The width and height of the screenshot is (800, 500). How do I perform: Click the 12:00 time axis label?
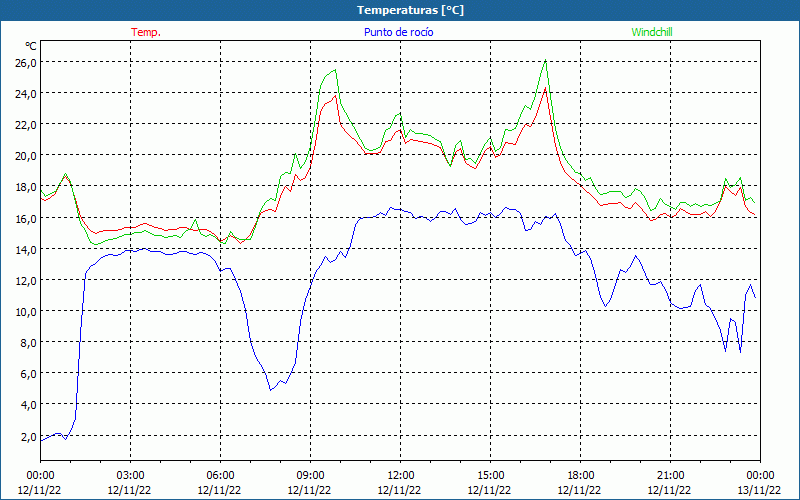[401, 476]
